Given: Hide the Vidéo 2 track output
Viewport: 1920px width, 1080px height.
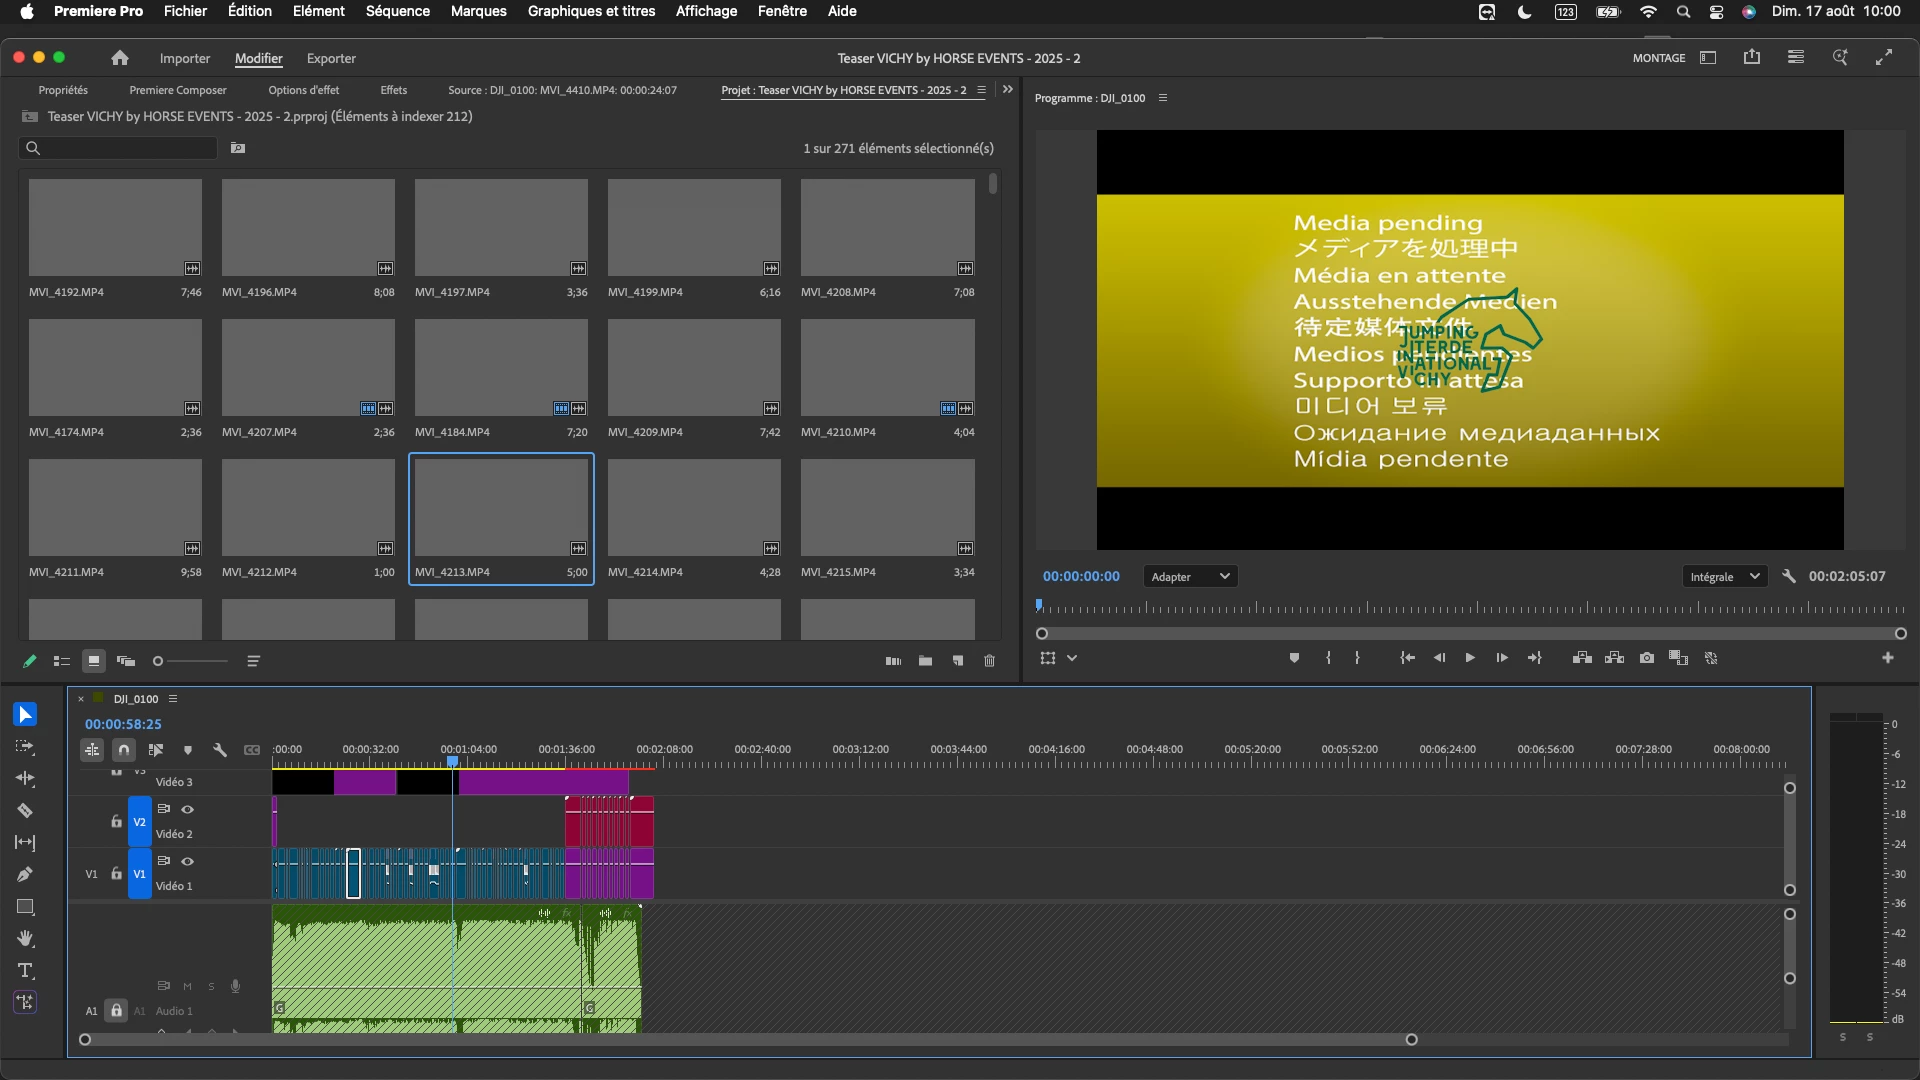Looking at the screenshot, I should [x=187, y=809].
